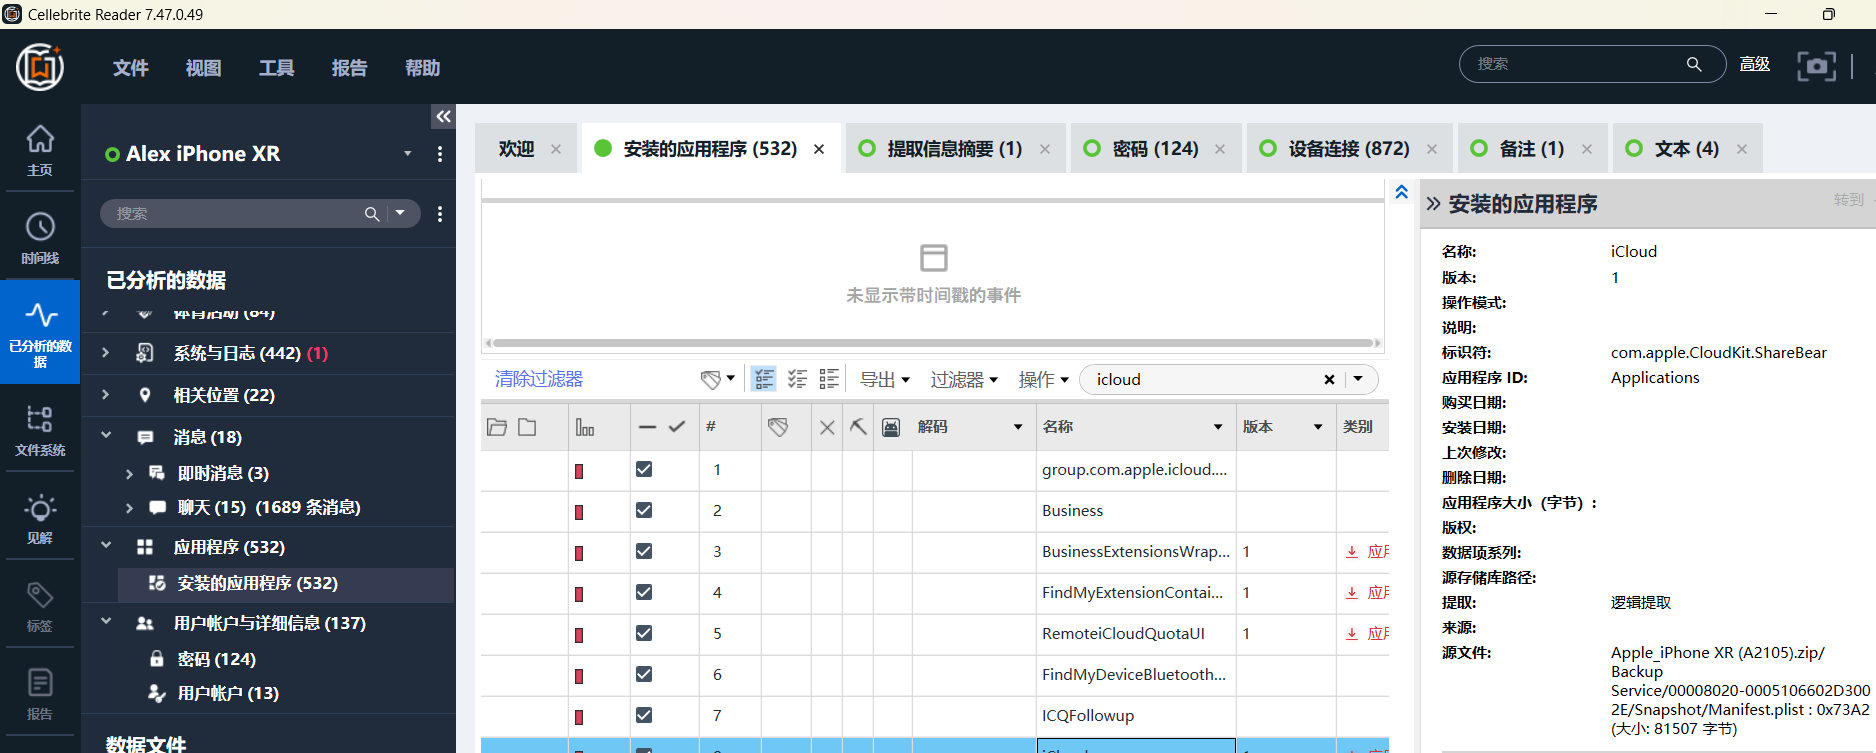The height and width of the screenshot is (753, 1876).
Task: Expand the 即时消息 (3) tree node
Action: pos(129,473)
